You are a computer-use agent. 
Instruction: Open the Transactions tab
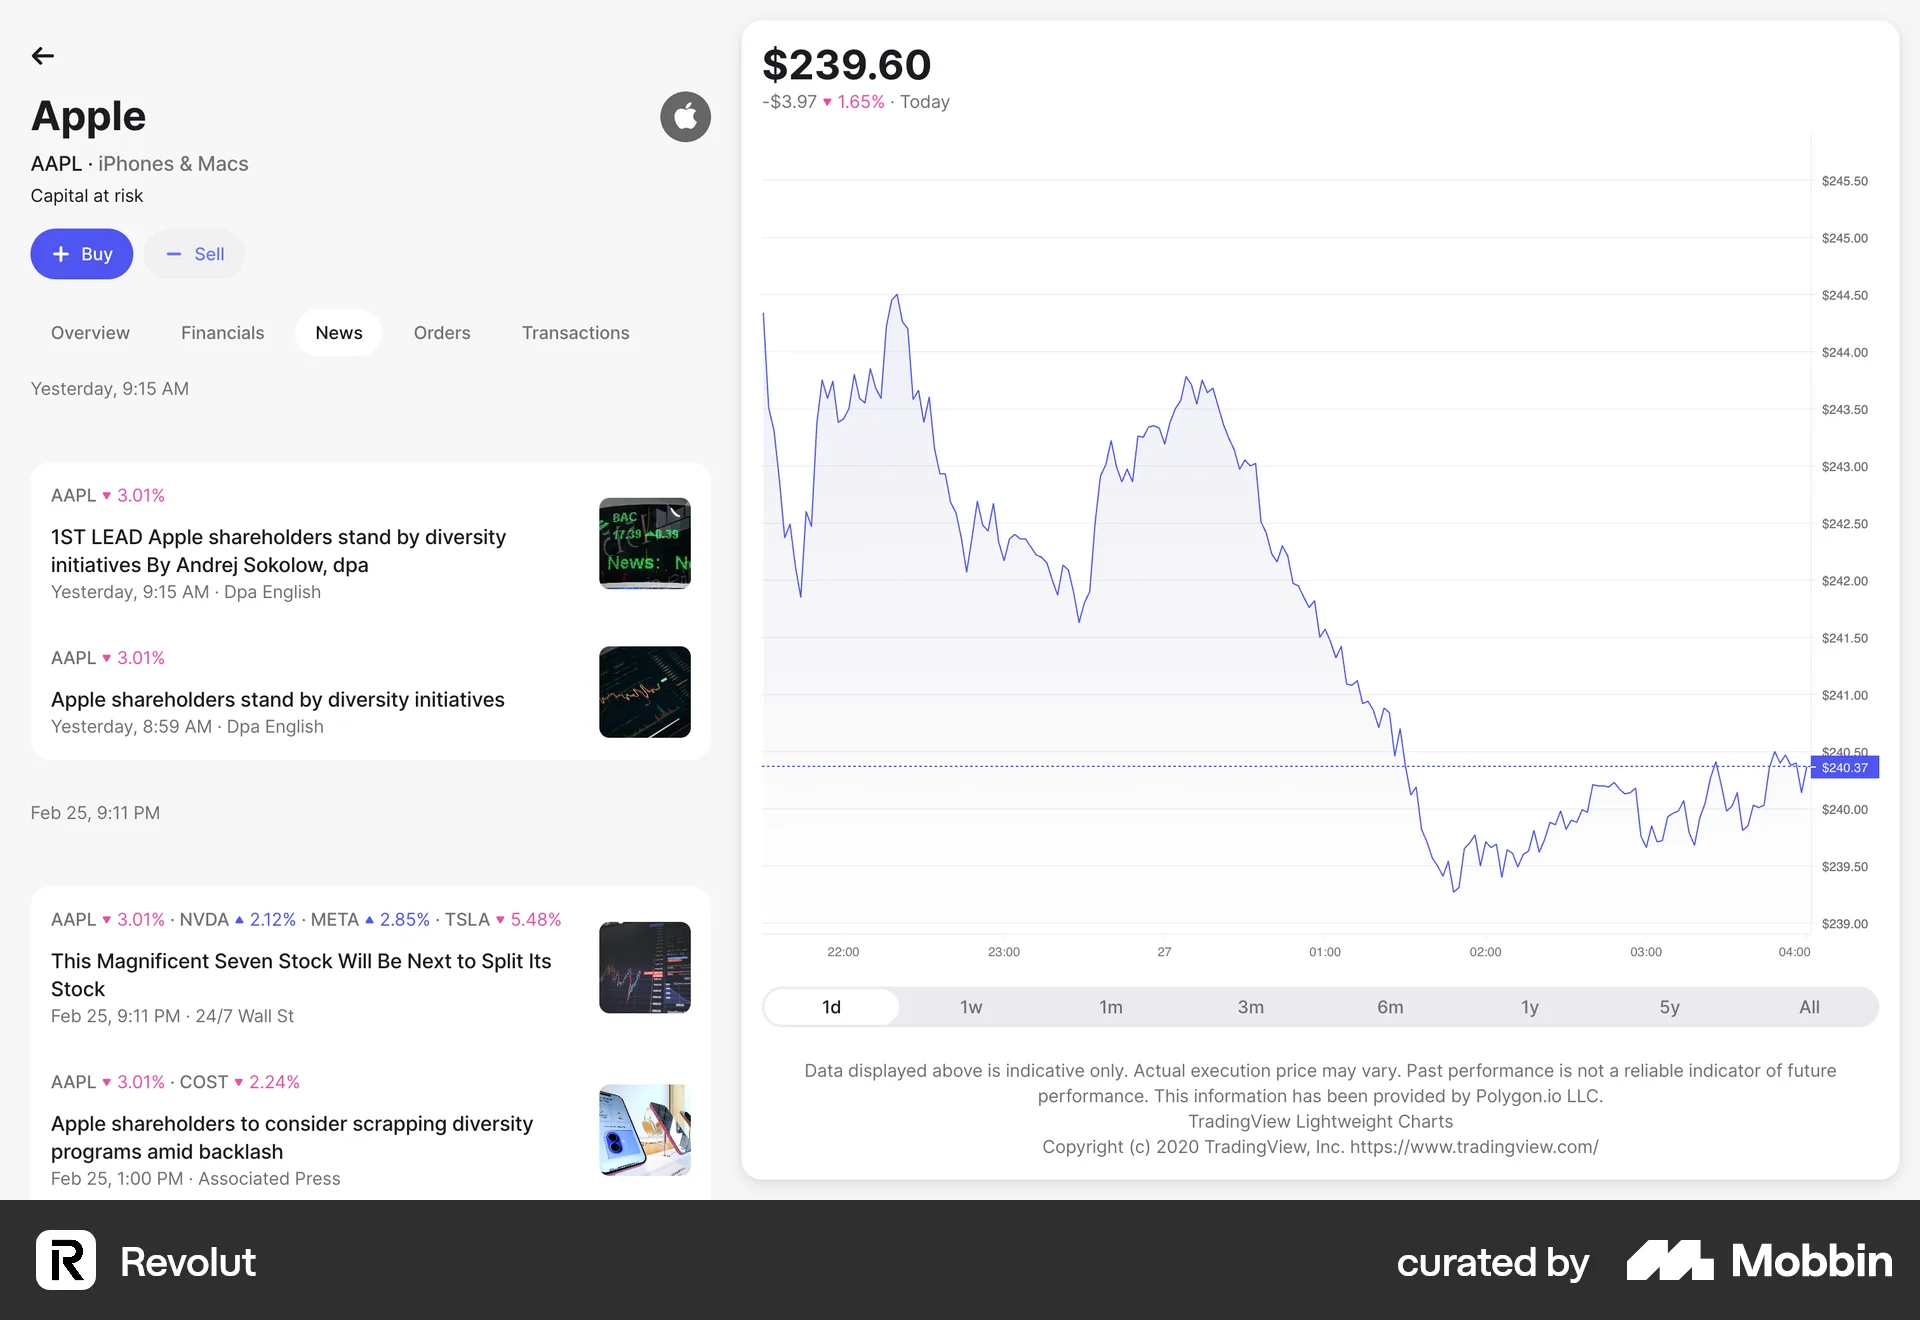(x=575, y=332)
